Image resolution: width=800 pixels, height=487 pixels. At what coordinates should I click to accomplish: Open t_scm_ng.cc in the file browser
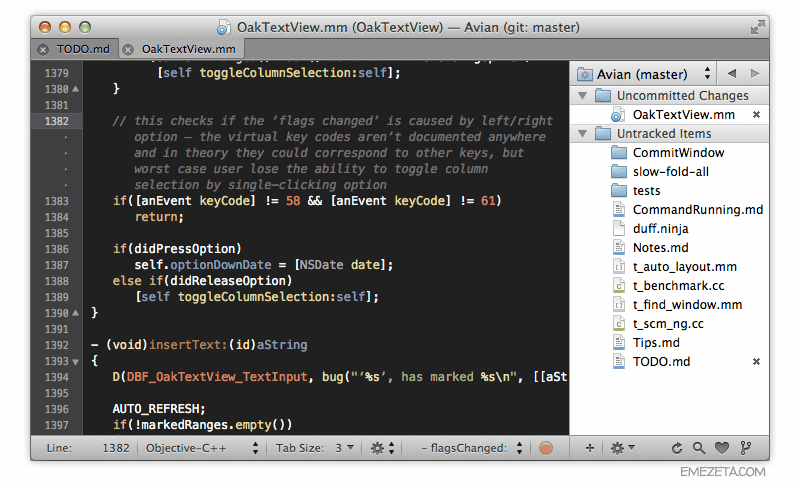pyautogui.click(x=668, y=324)
